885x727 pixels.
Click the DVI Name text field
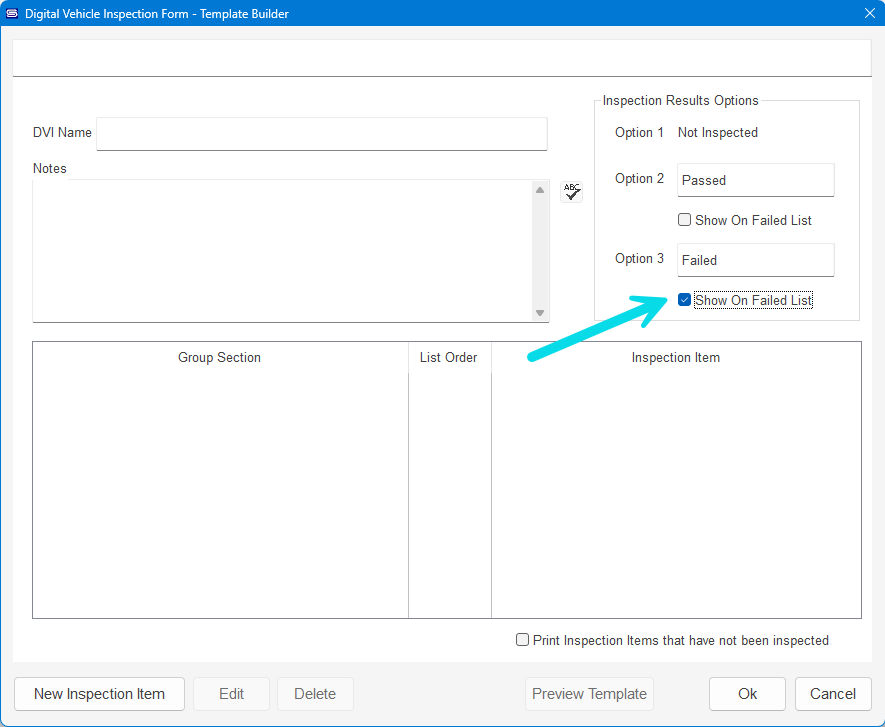(x=321, y=133)
